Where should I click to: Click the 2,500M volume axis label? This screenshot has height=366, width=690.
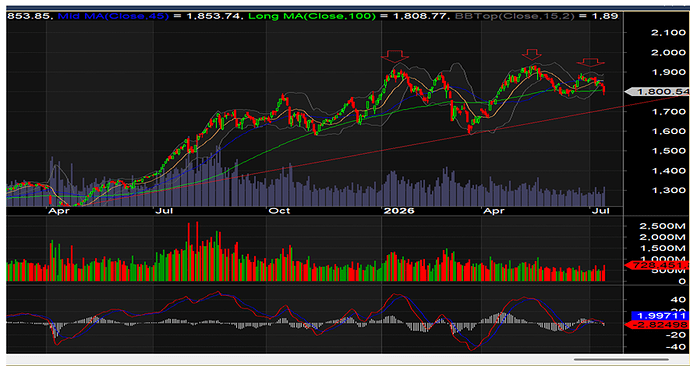pos(664,226)
